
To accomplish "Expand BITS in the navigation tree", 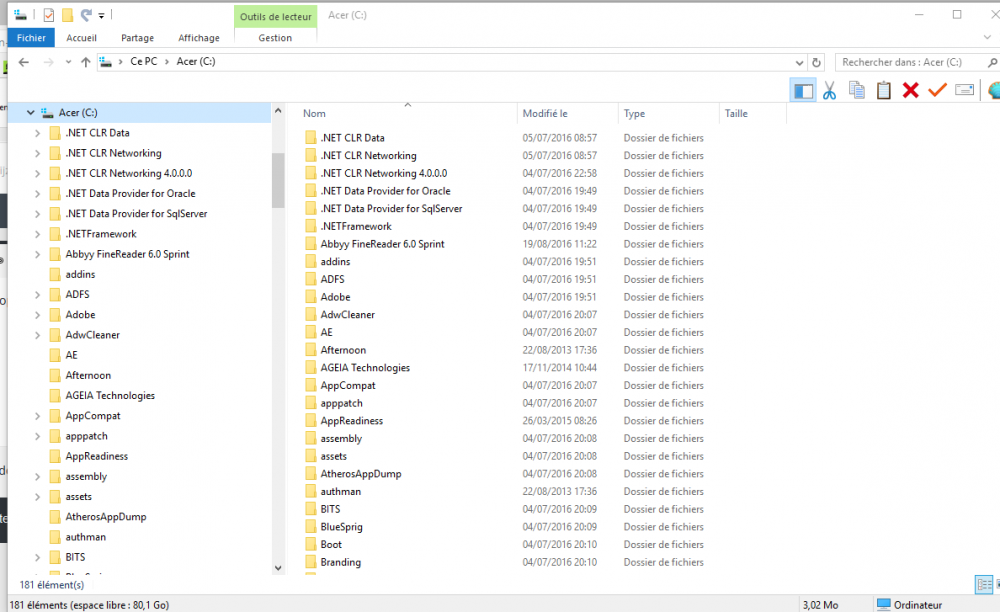I will pyautogui.click(x=37, y=557).
